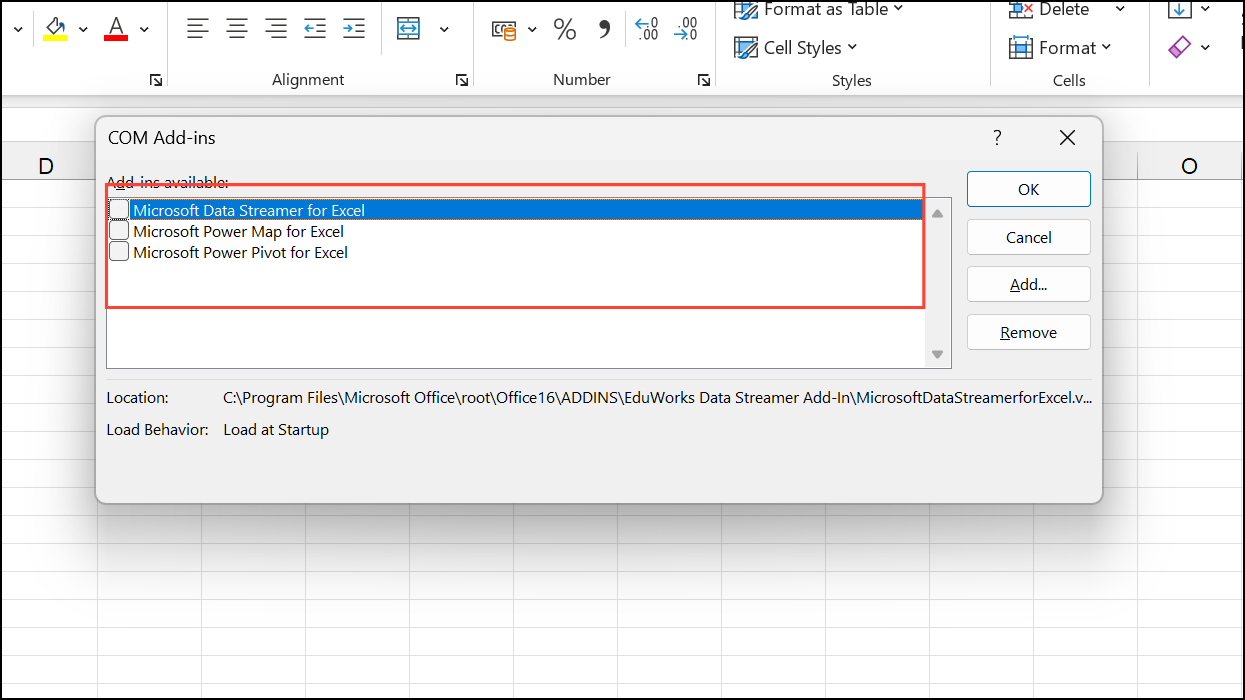Expand the Format dropdown in Cells group
The height and width of the screenshot is (700, 1245).
coord(1061,47)
